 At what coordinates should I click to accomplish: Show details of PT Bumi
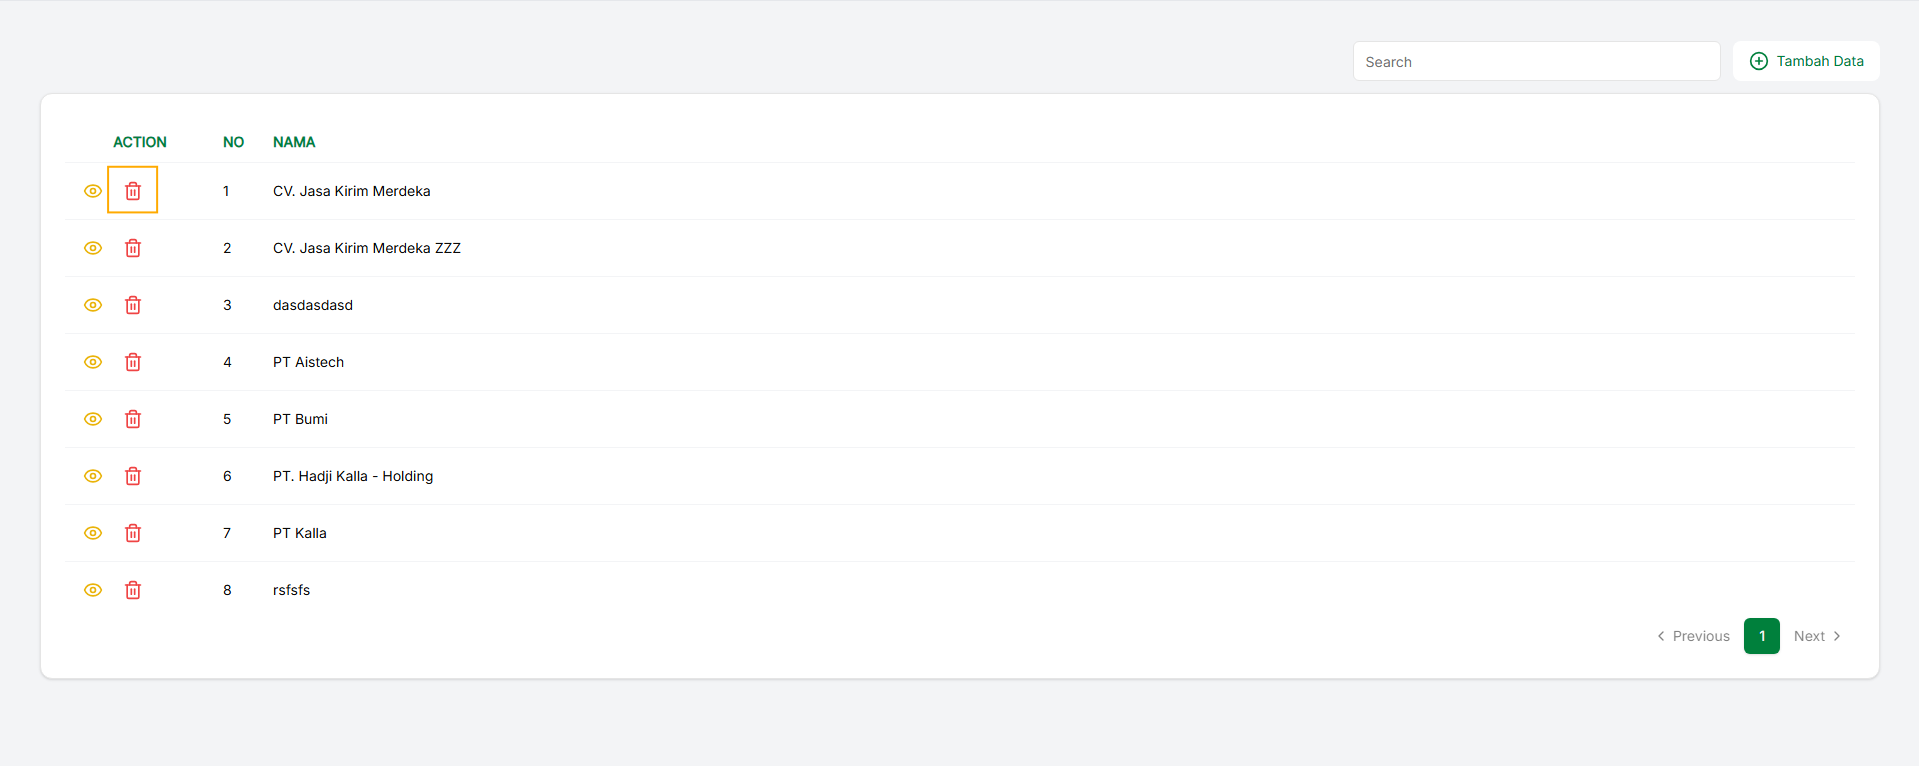pos(93,419)
